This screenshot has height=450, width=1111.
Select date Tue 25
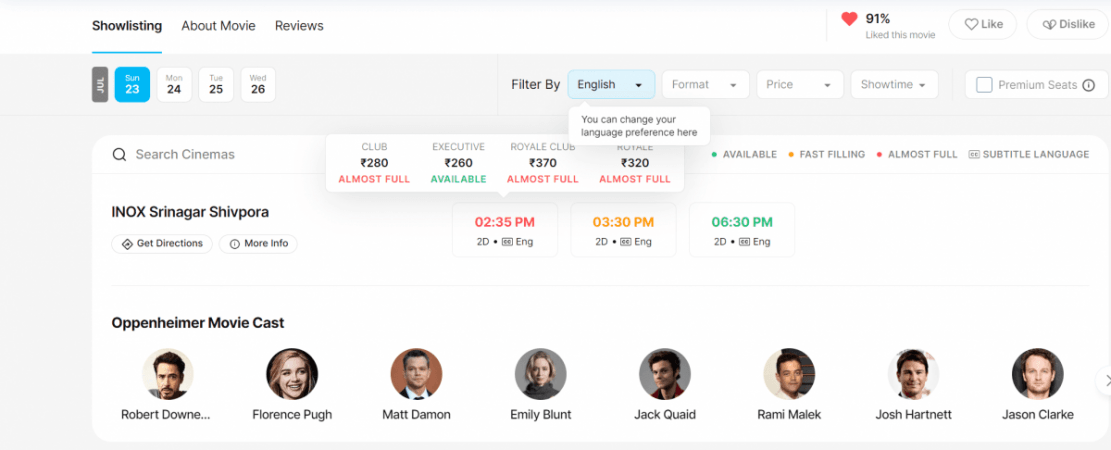point(216,84)
